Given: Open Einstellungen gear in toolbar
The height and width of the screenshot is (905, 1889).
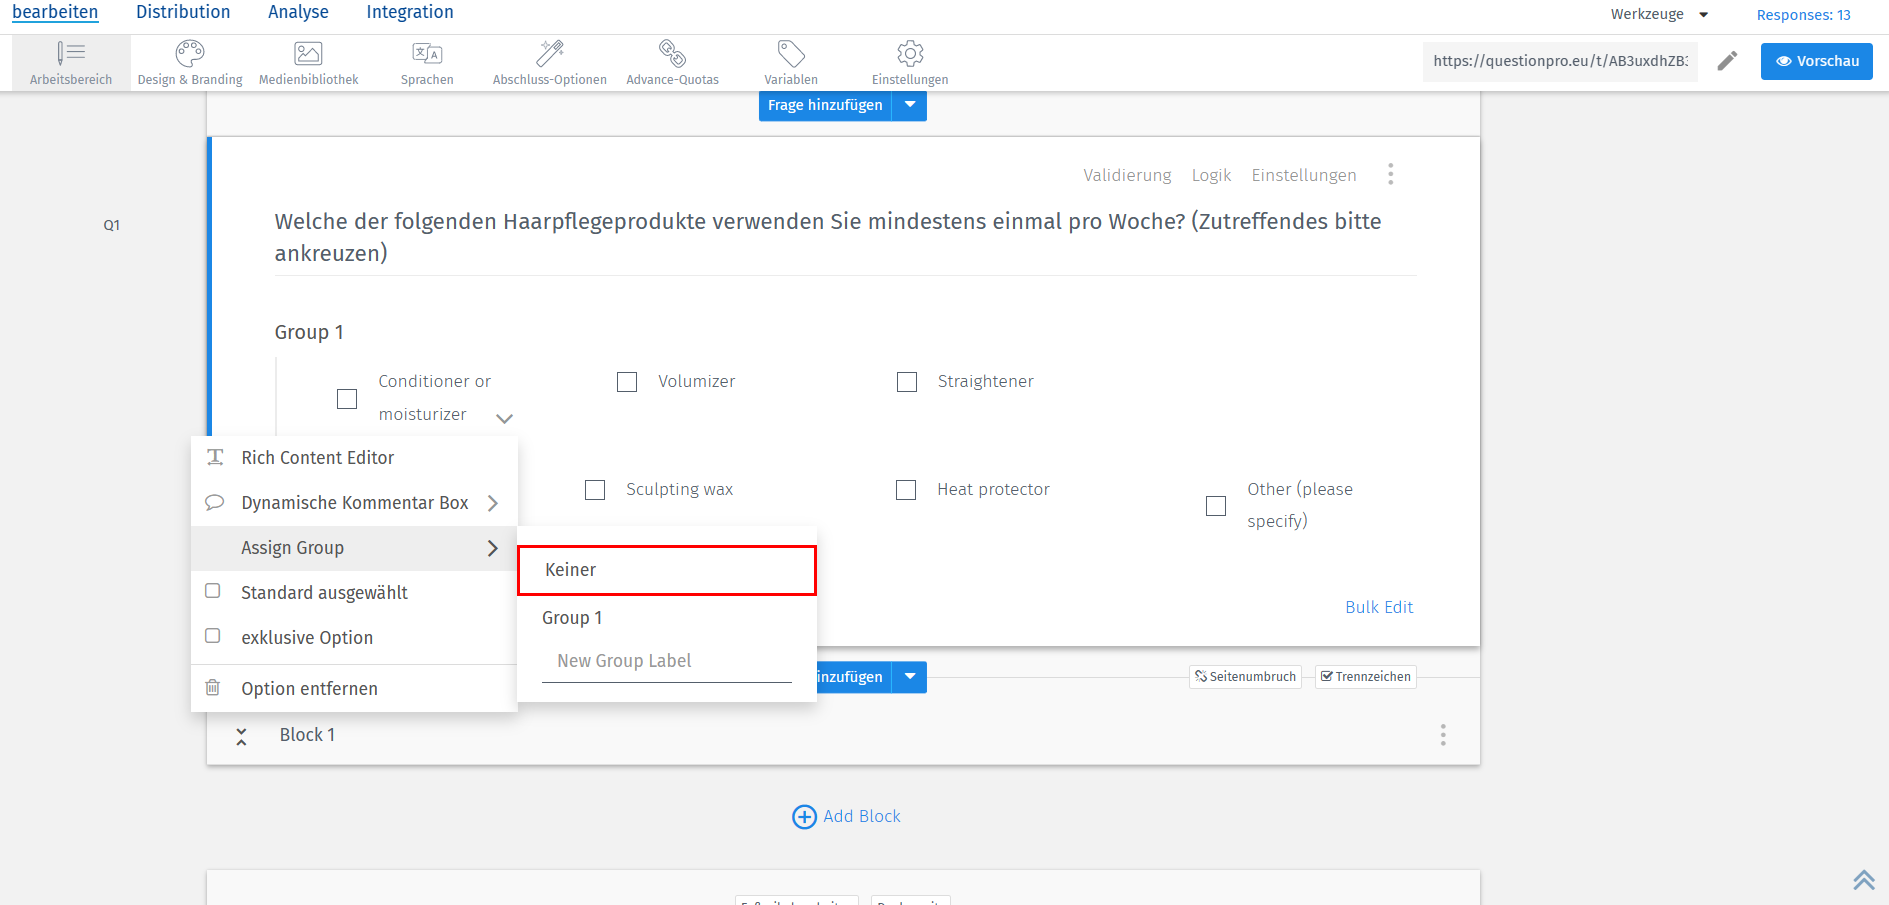Looking at the screenshot, I should [x=910, y=53].
